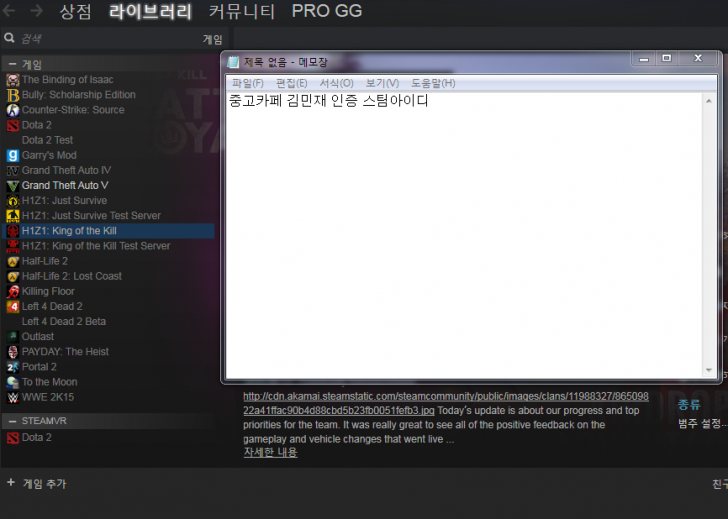The height and width of the screenshot is (519, 728).
Task: Click the 자세한 내용 link
Action: click(270, 452)
